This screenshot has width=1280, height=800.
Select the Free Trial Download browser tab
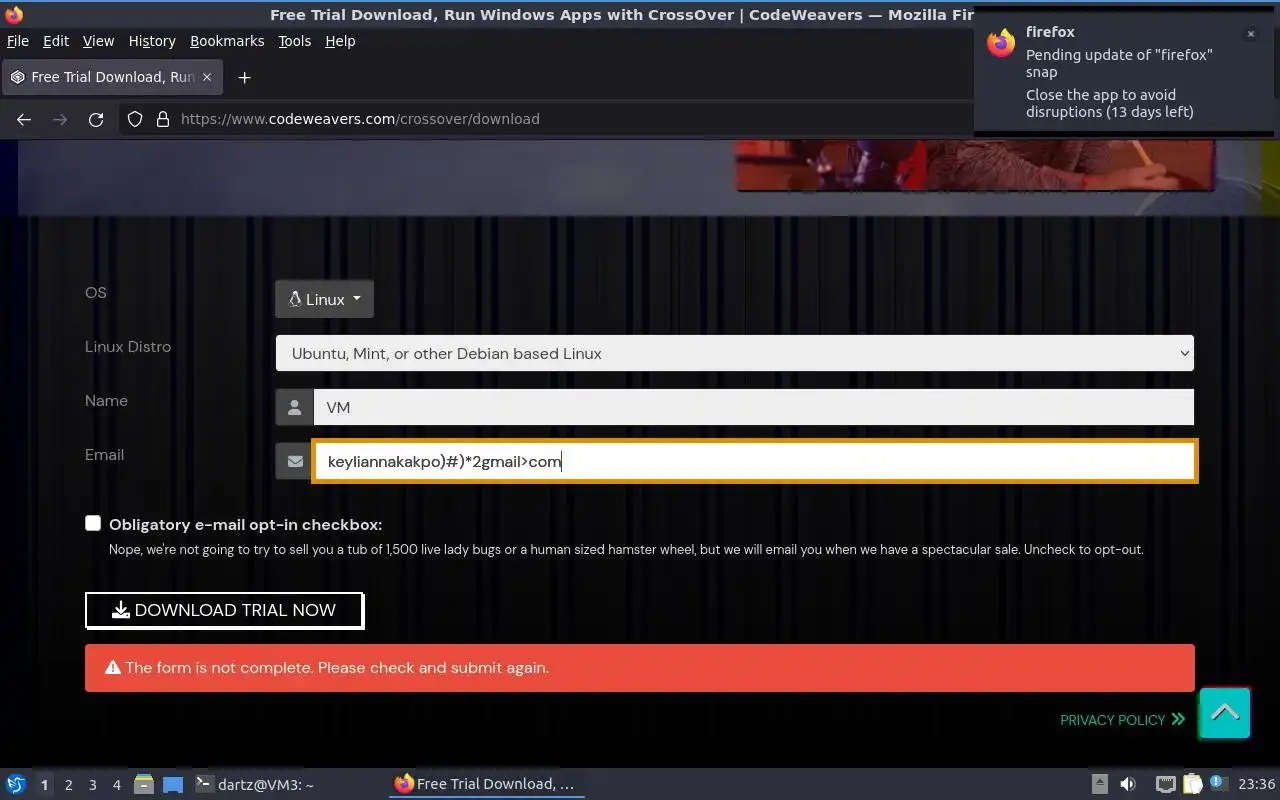click(112, 77)
